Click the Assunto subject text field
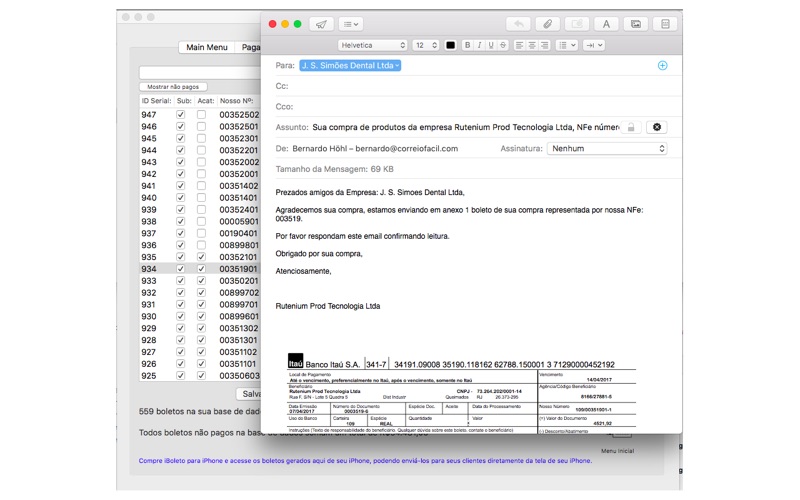Image resolution: width=800 pixels, height=500 pixels. coord(465,127)
